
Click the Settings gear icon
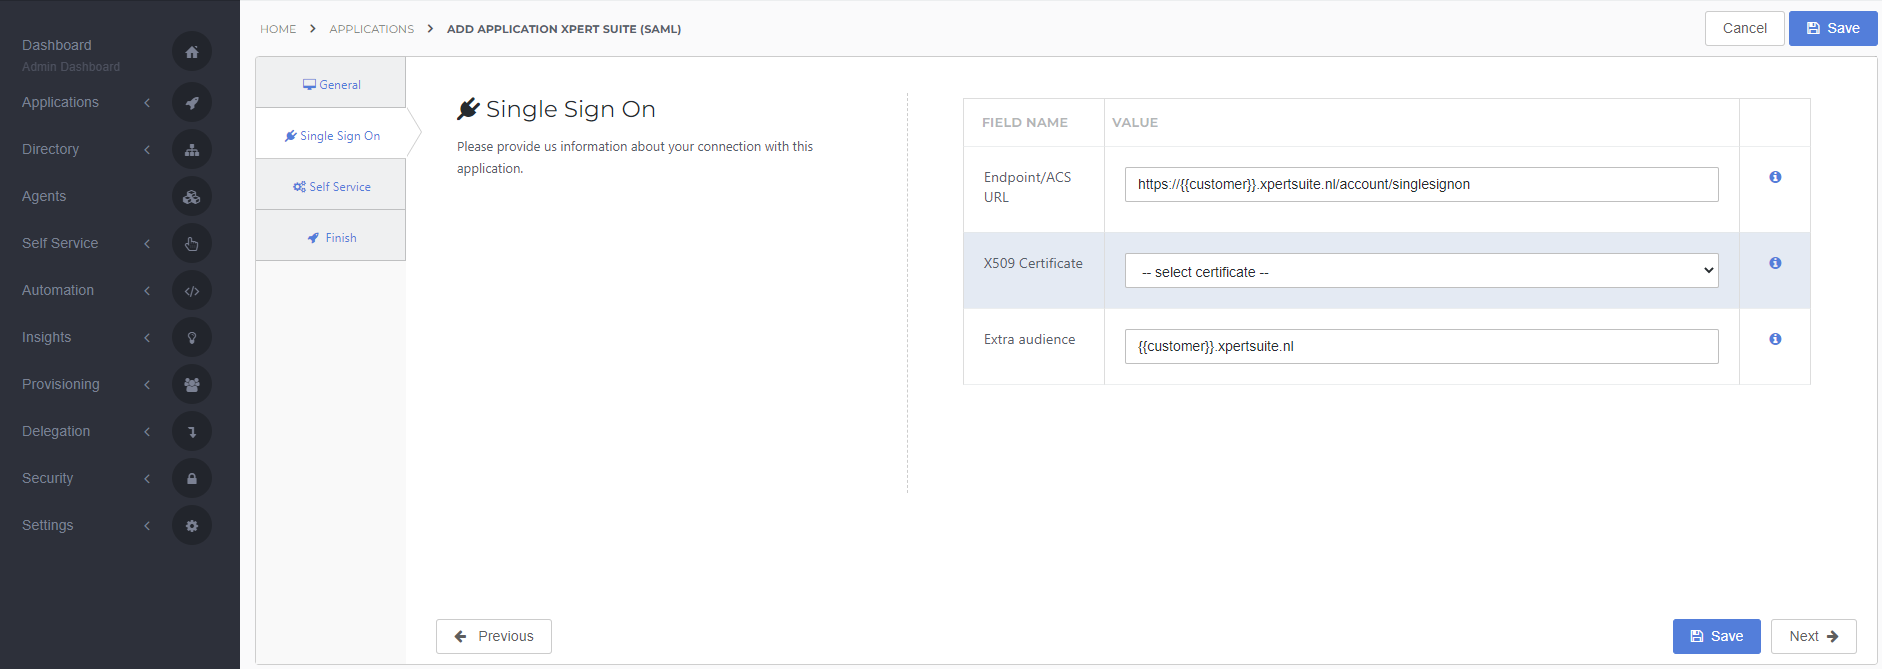coord(192,526)
